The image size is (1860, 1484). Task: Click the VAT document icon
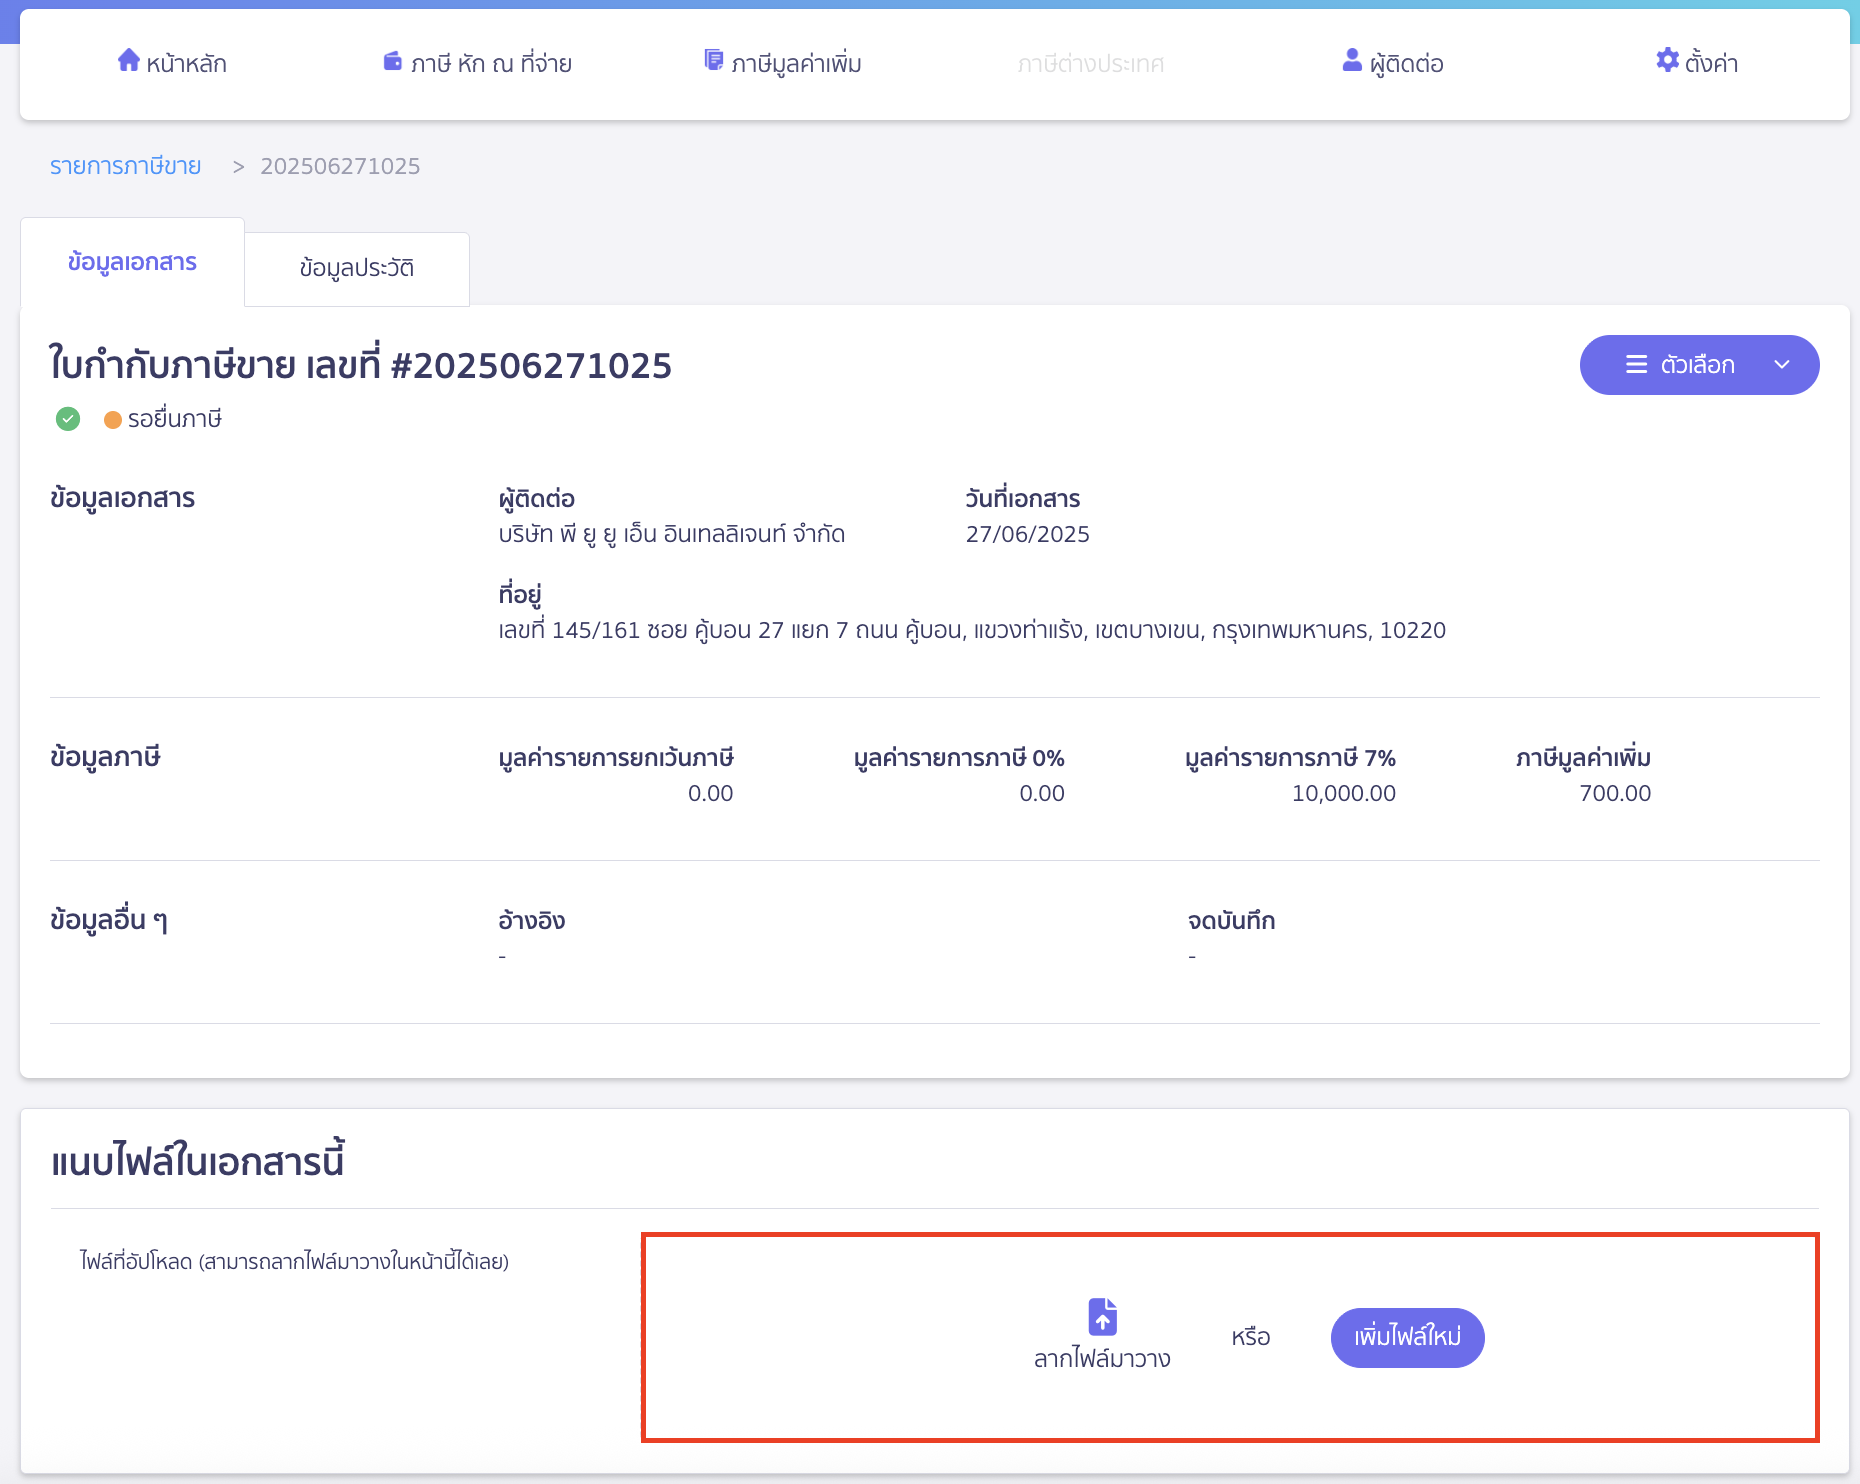(713, 60)
